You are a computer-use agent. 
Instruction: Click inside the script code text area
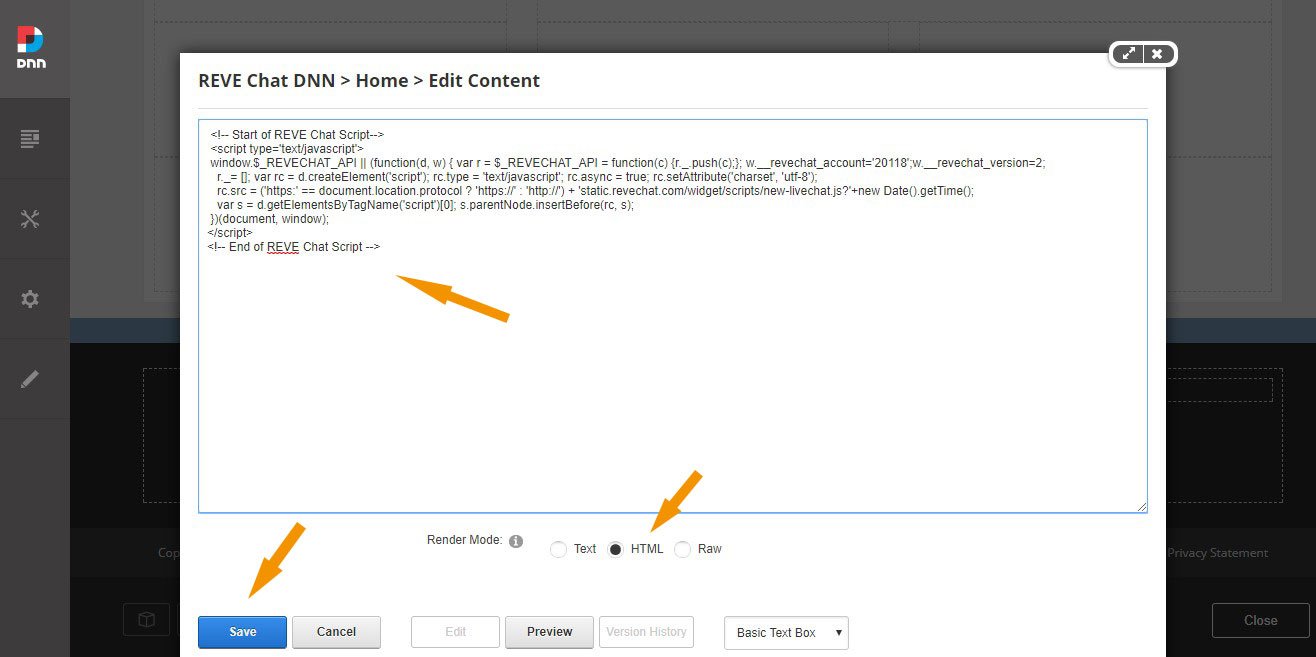click(x=672, y=316)
